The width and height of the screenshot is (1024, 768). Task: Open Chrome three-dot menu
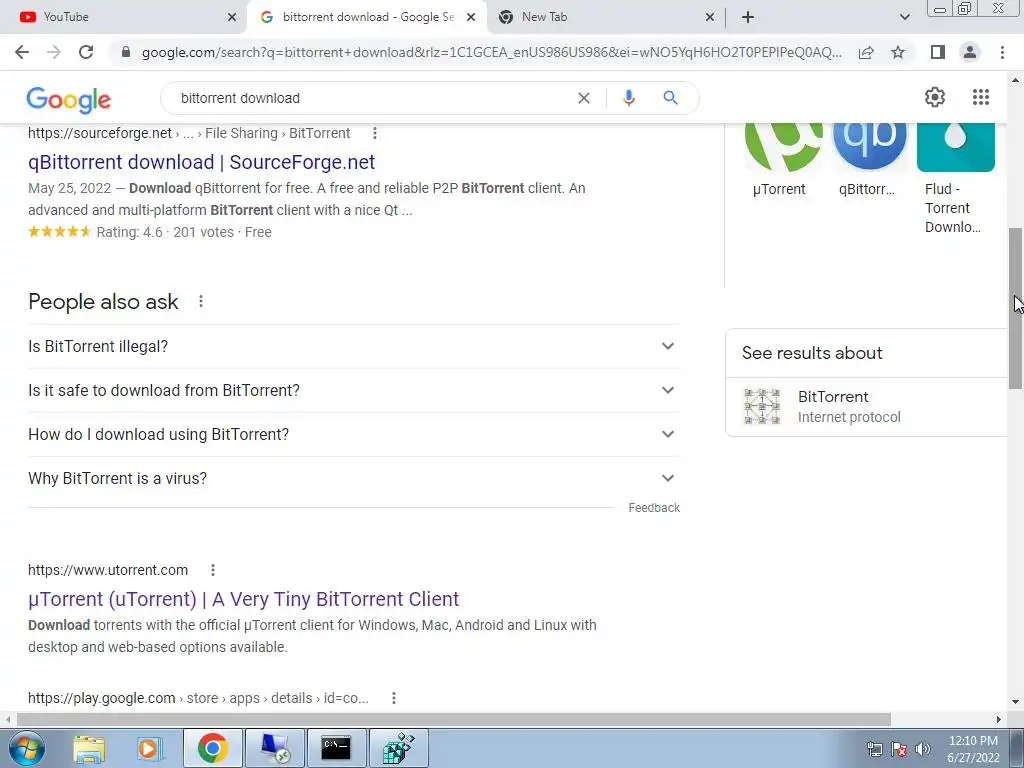1002,52
